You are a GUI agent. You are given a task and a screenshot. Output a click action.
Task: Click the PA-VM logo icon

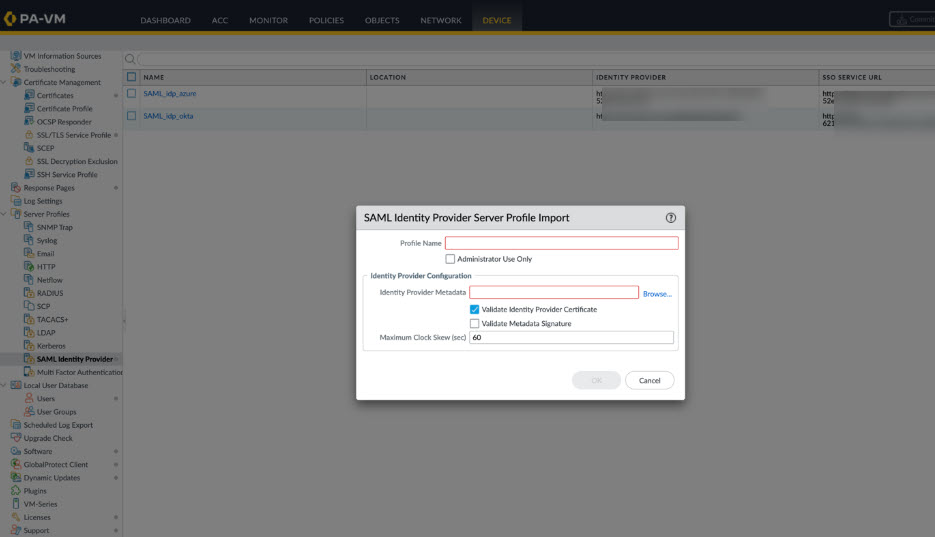pos(10,19)
